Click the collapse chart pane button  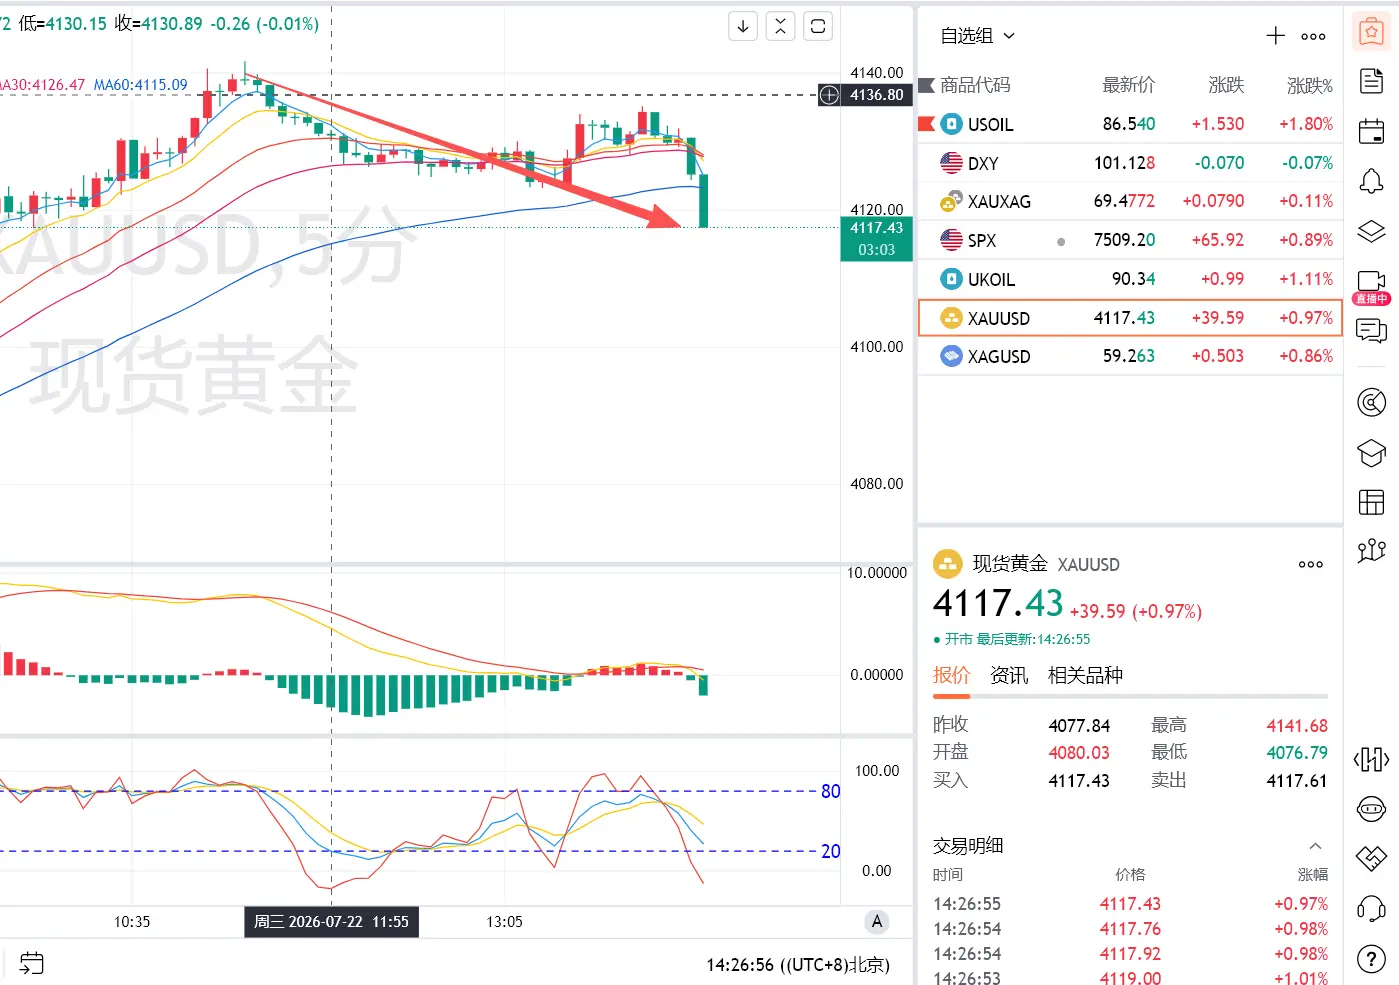tap(781, 26)
